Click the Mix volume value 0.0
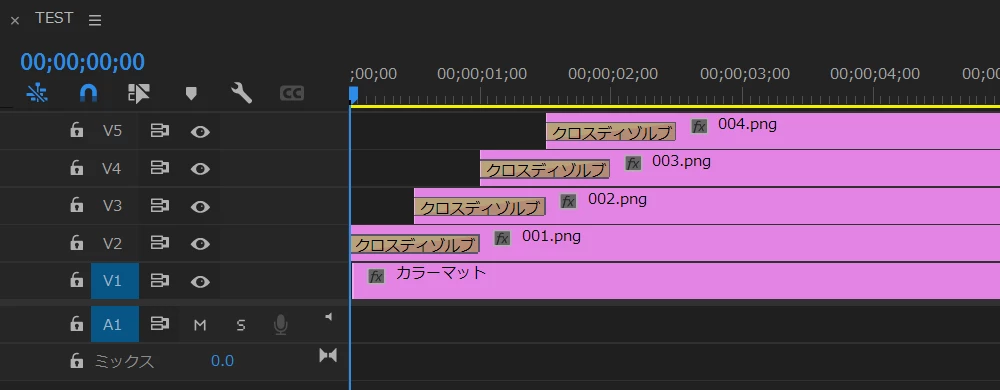This screenshot has height=390, width=1000. pyautogui.click(x=222, y=361)
